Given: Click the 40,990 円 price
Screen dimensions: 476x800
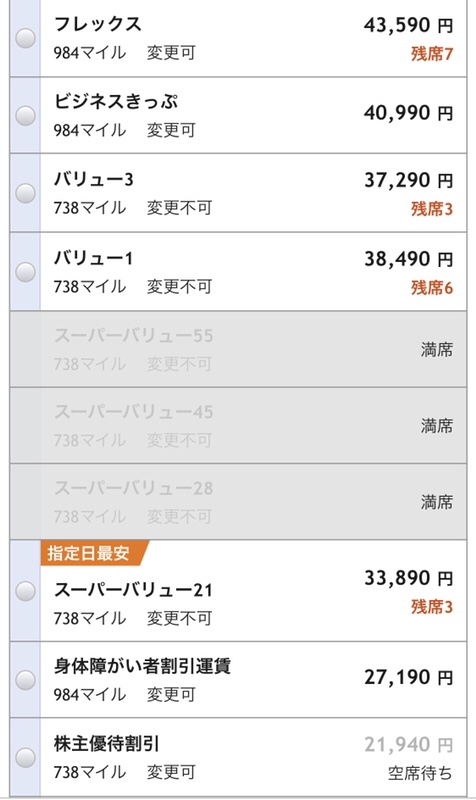Looking at the screenshot, I should 408,113.
